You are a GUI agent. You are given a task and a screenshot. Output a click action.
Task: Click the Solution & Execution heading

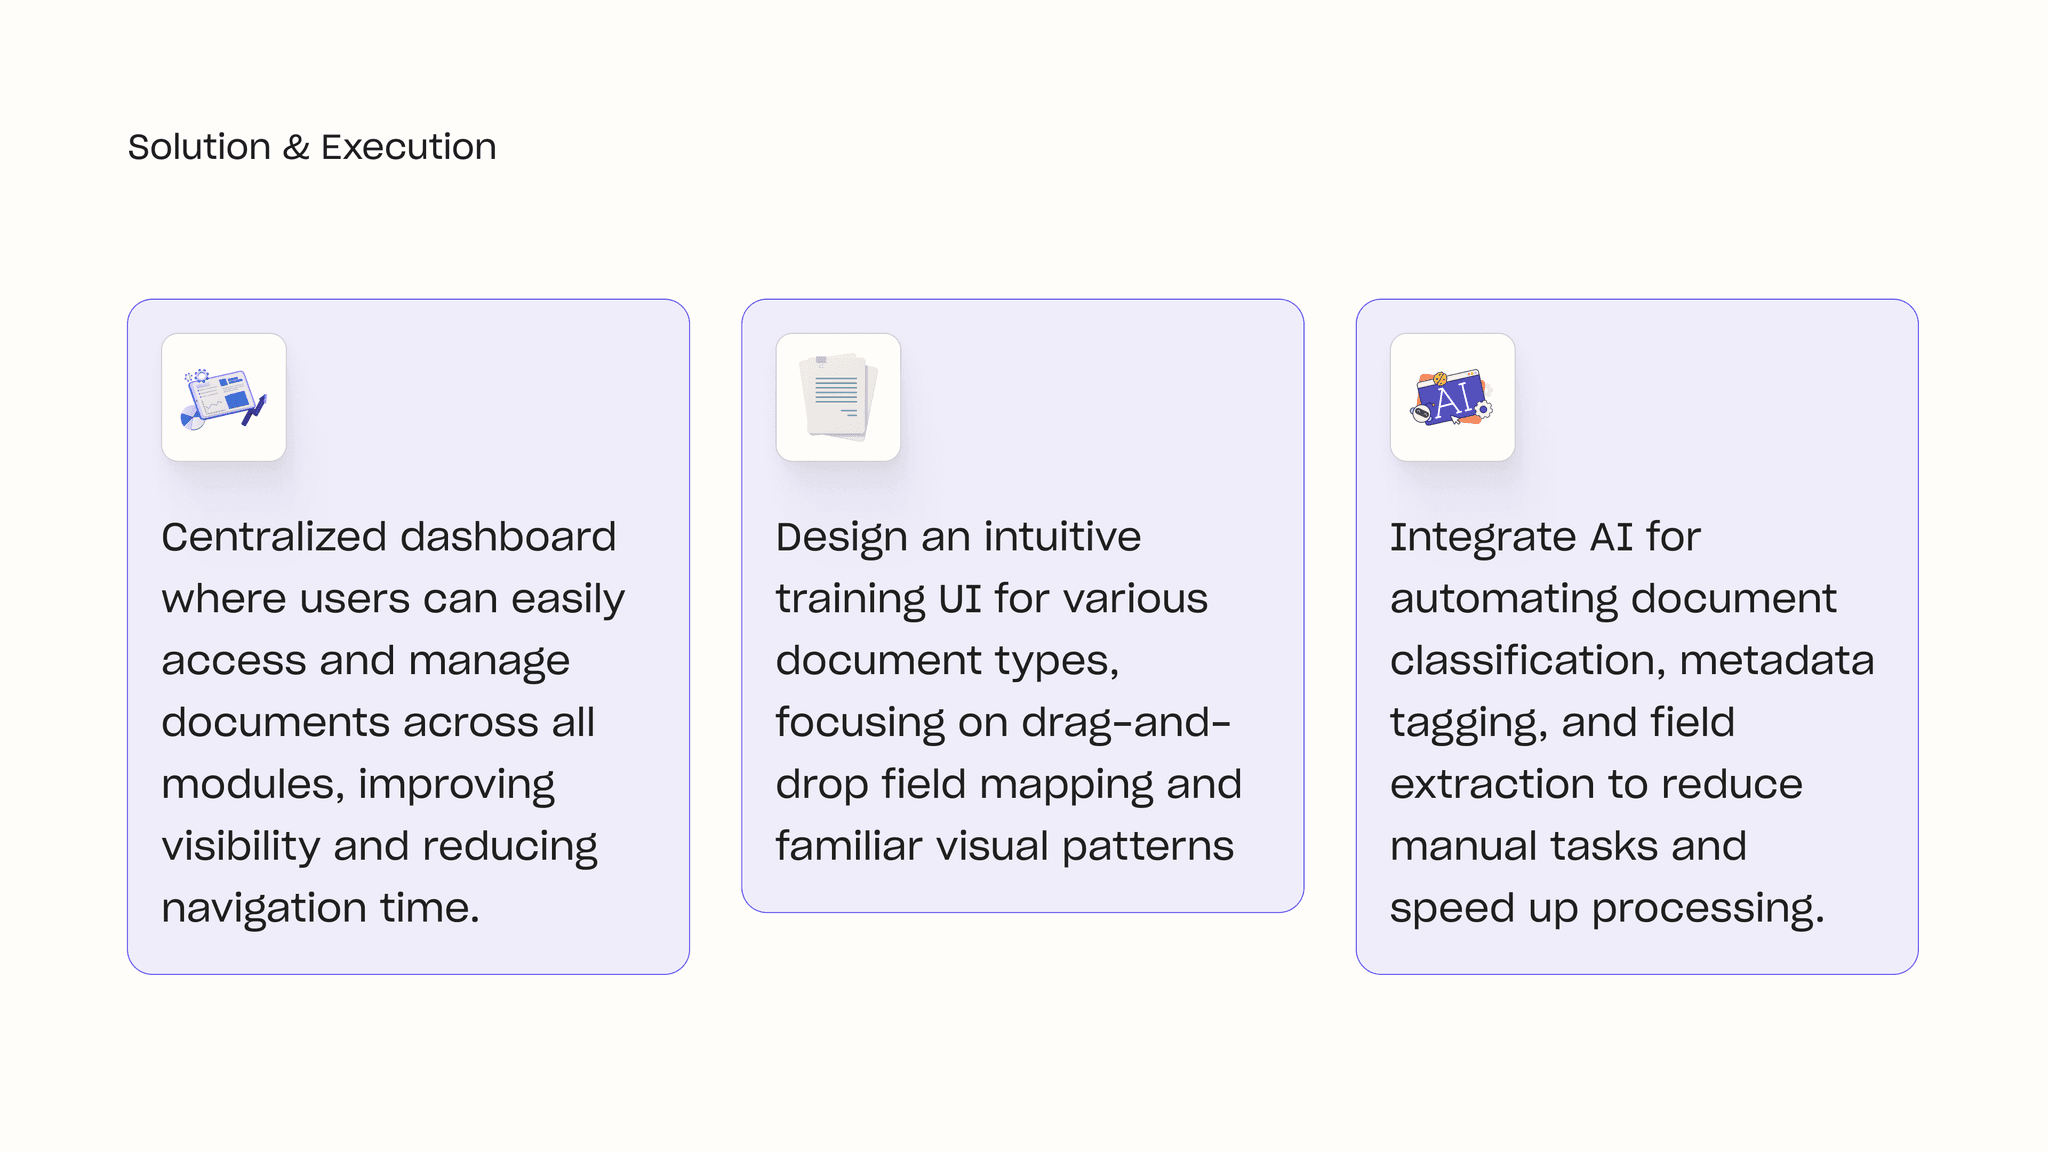(x=312, y=147)
